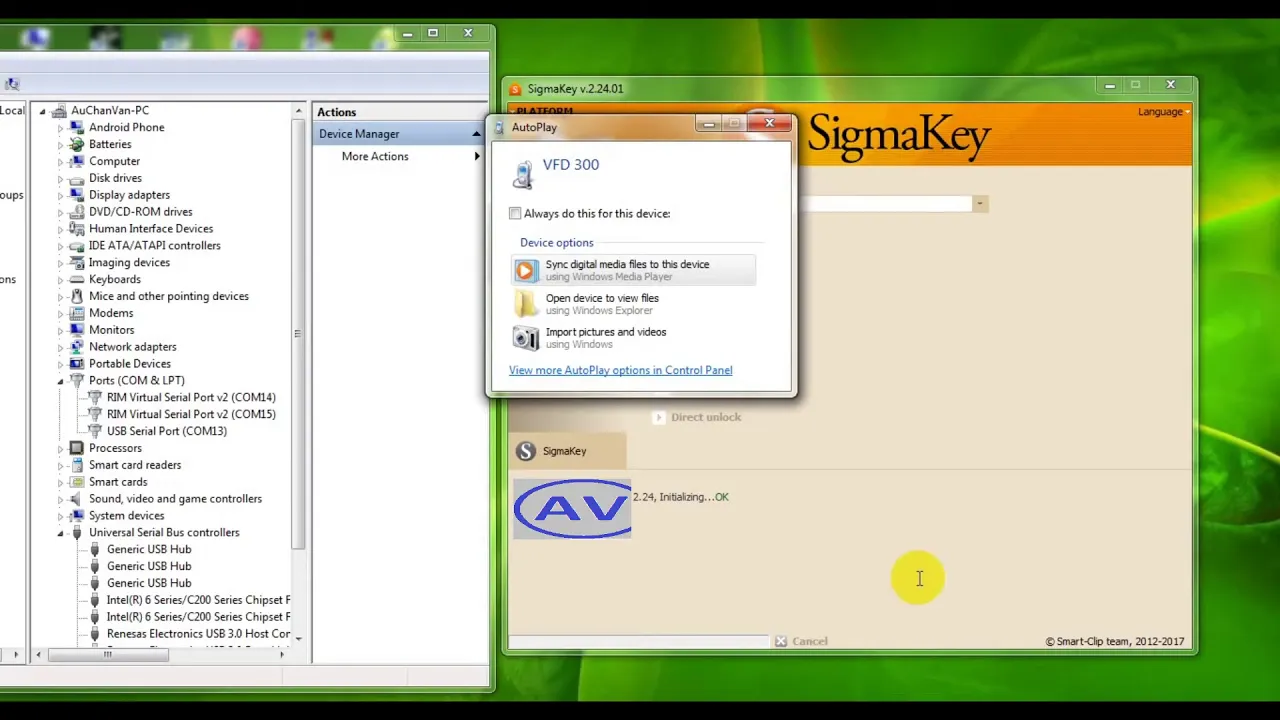Click the Cancel button in SigmaKey
This screenshot has height=720, width=1280.
[x=801, y=641]
